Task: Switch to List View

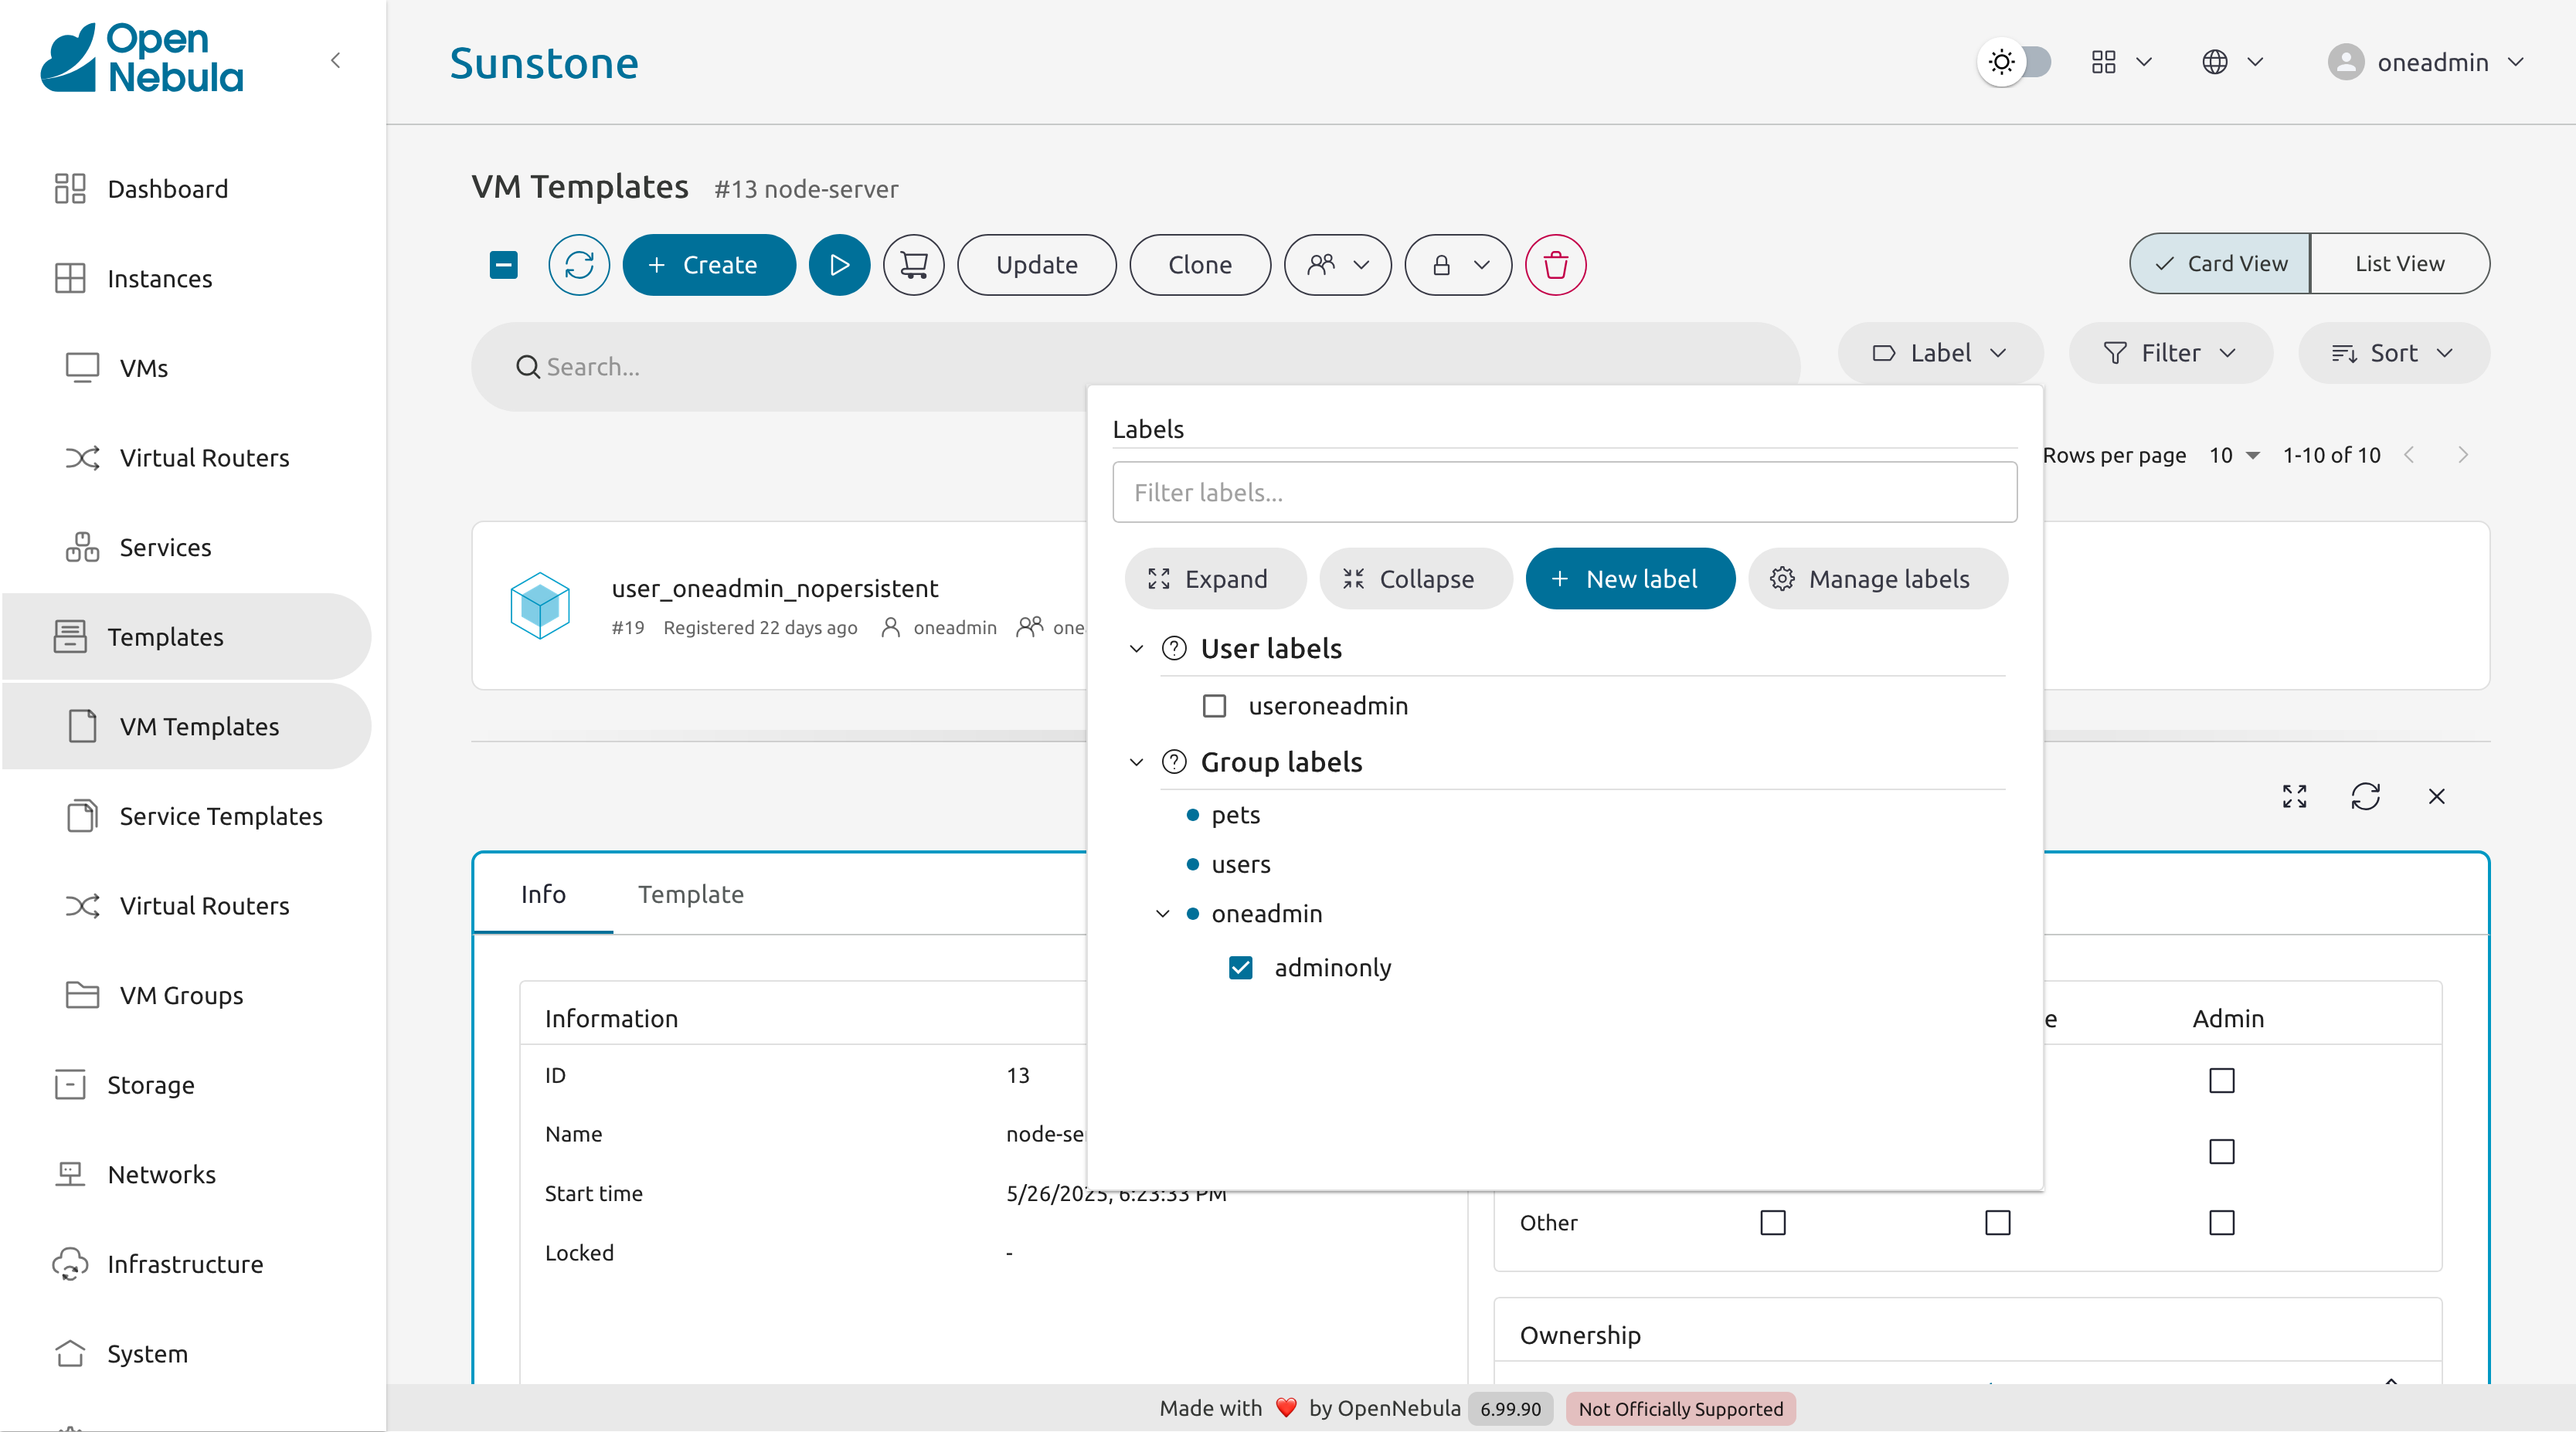Action: [2399, 264]
